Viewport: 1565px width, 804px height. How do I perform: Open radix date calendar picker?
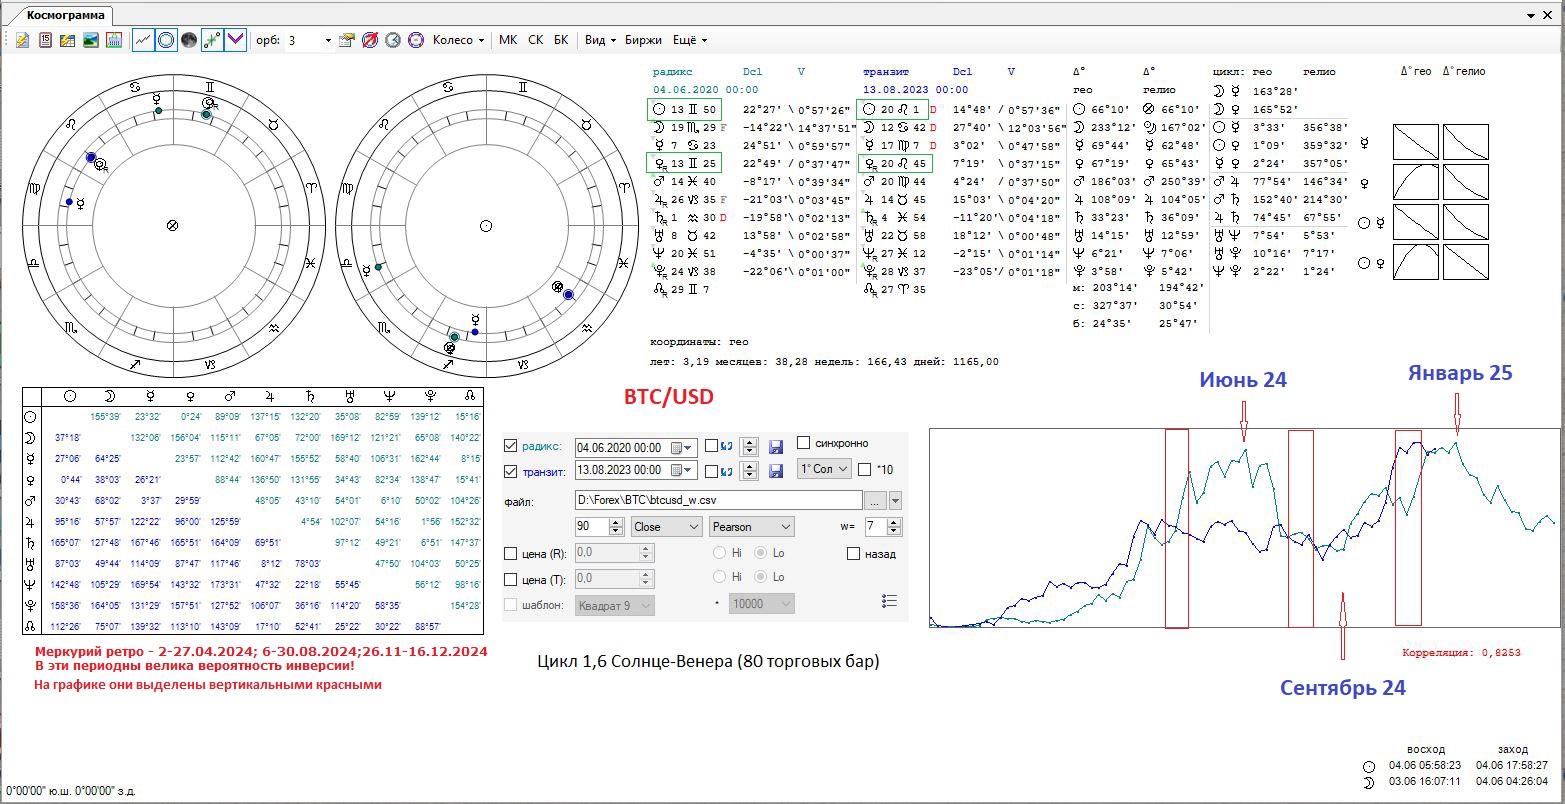tap(682, 447)
